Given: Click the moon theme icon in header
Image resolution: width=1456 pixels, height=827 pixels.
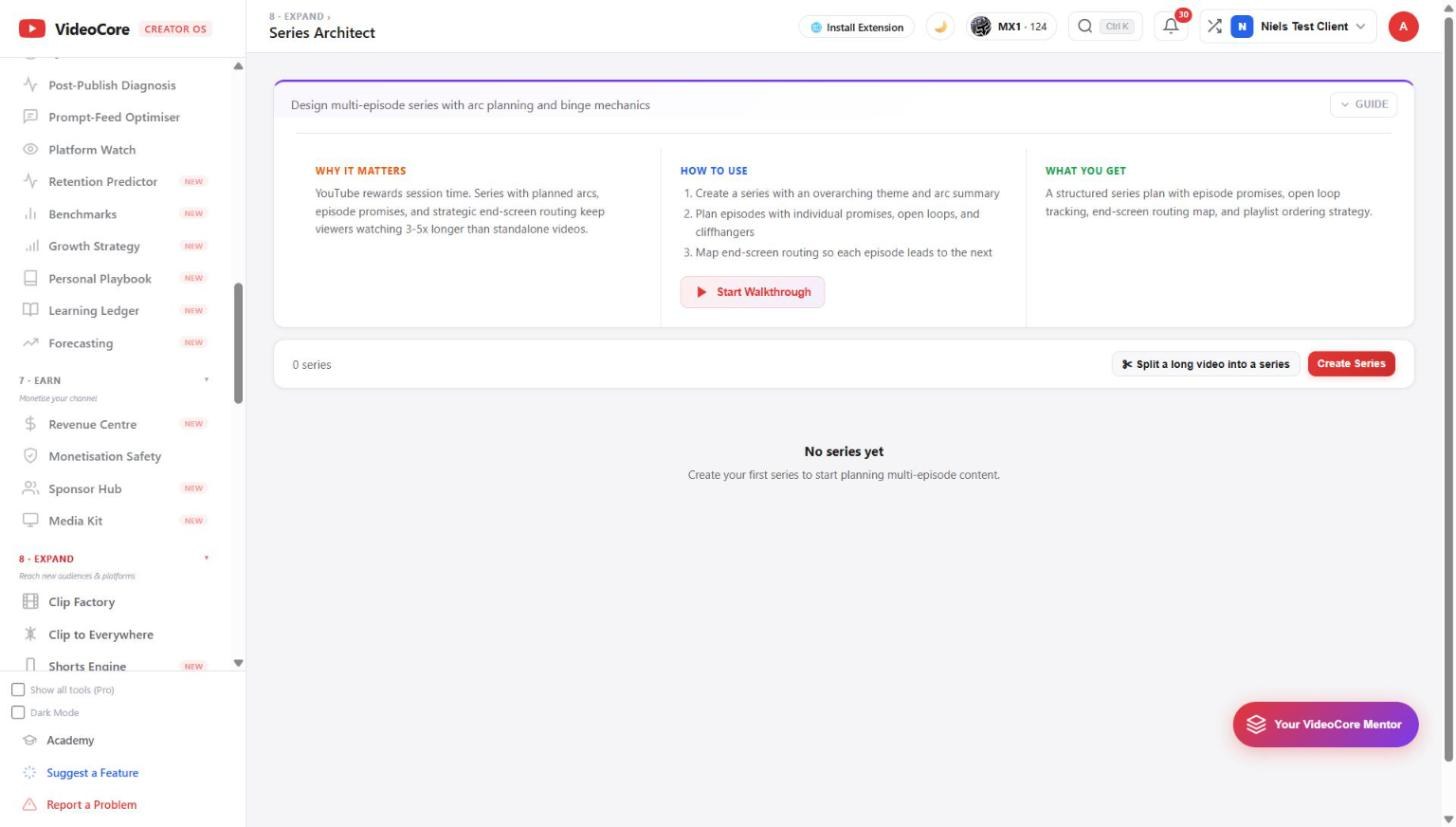Looking at the screenshot, I should [x=940, y=27].
